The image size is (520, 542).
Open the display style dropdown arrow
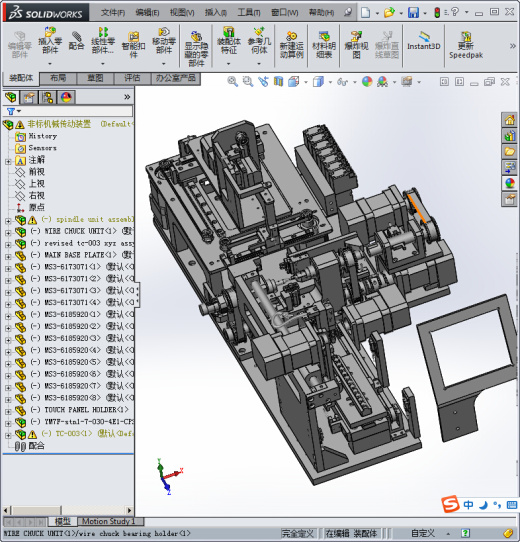click(330, 82)
